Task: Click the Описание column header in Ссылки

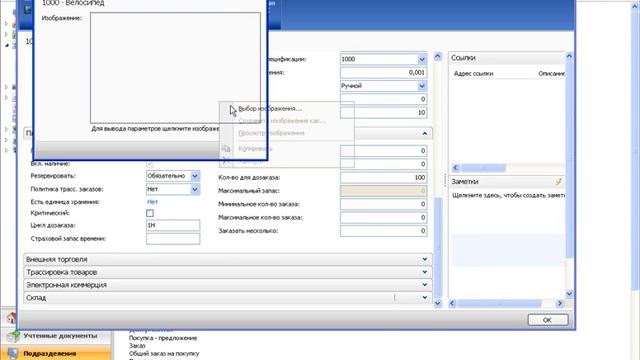Action: coord(551,74)
